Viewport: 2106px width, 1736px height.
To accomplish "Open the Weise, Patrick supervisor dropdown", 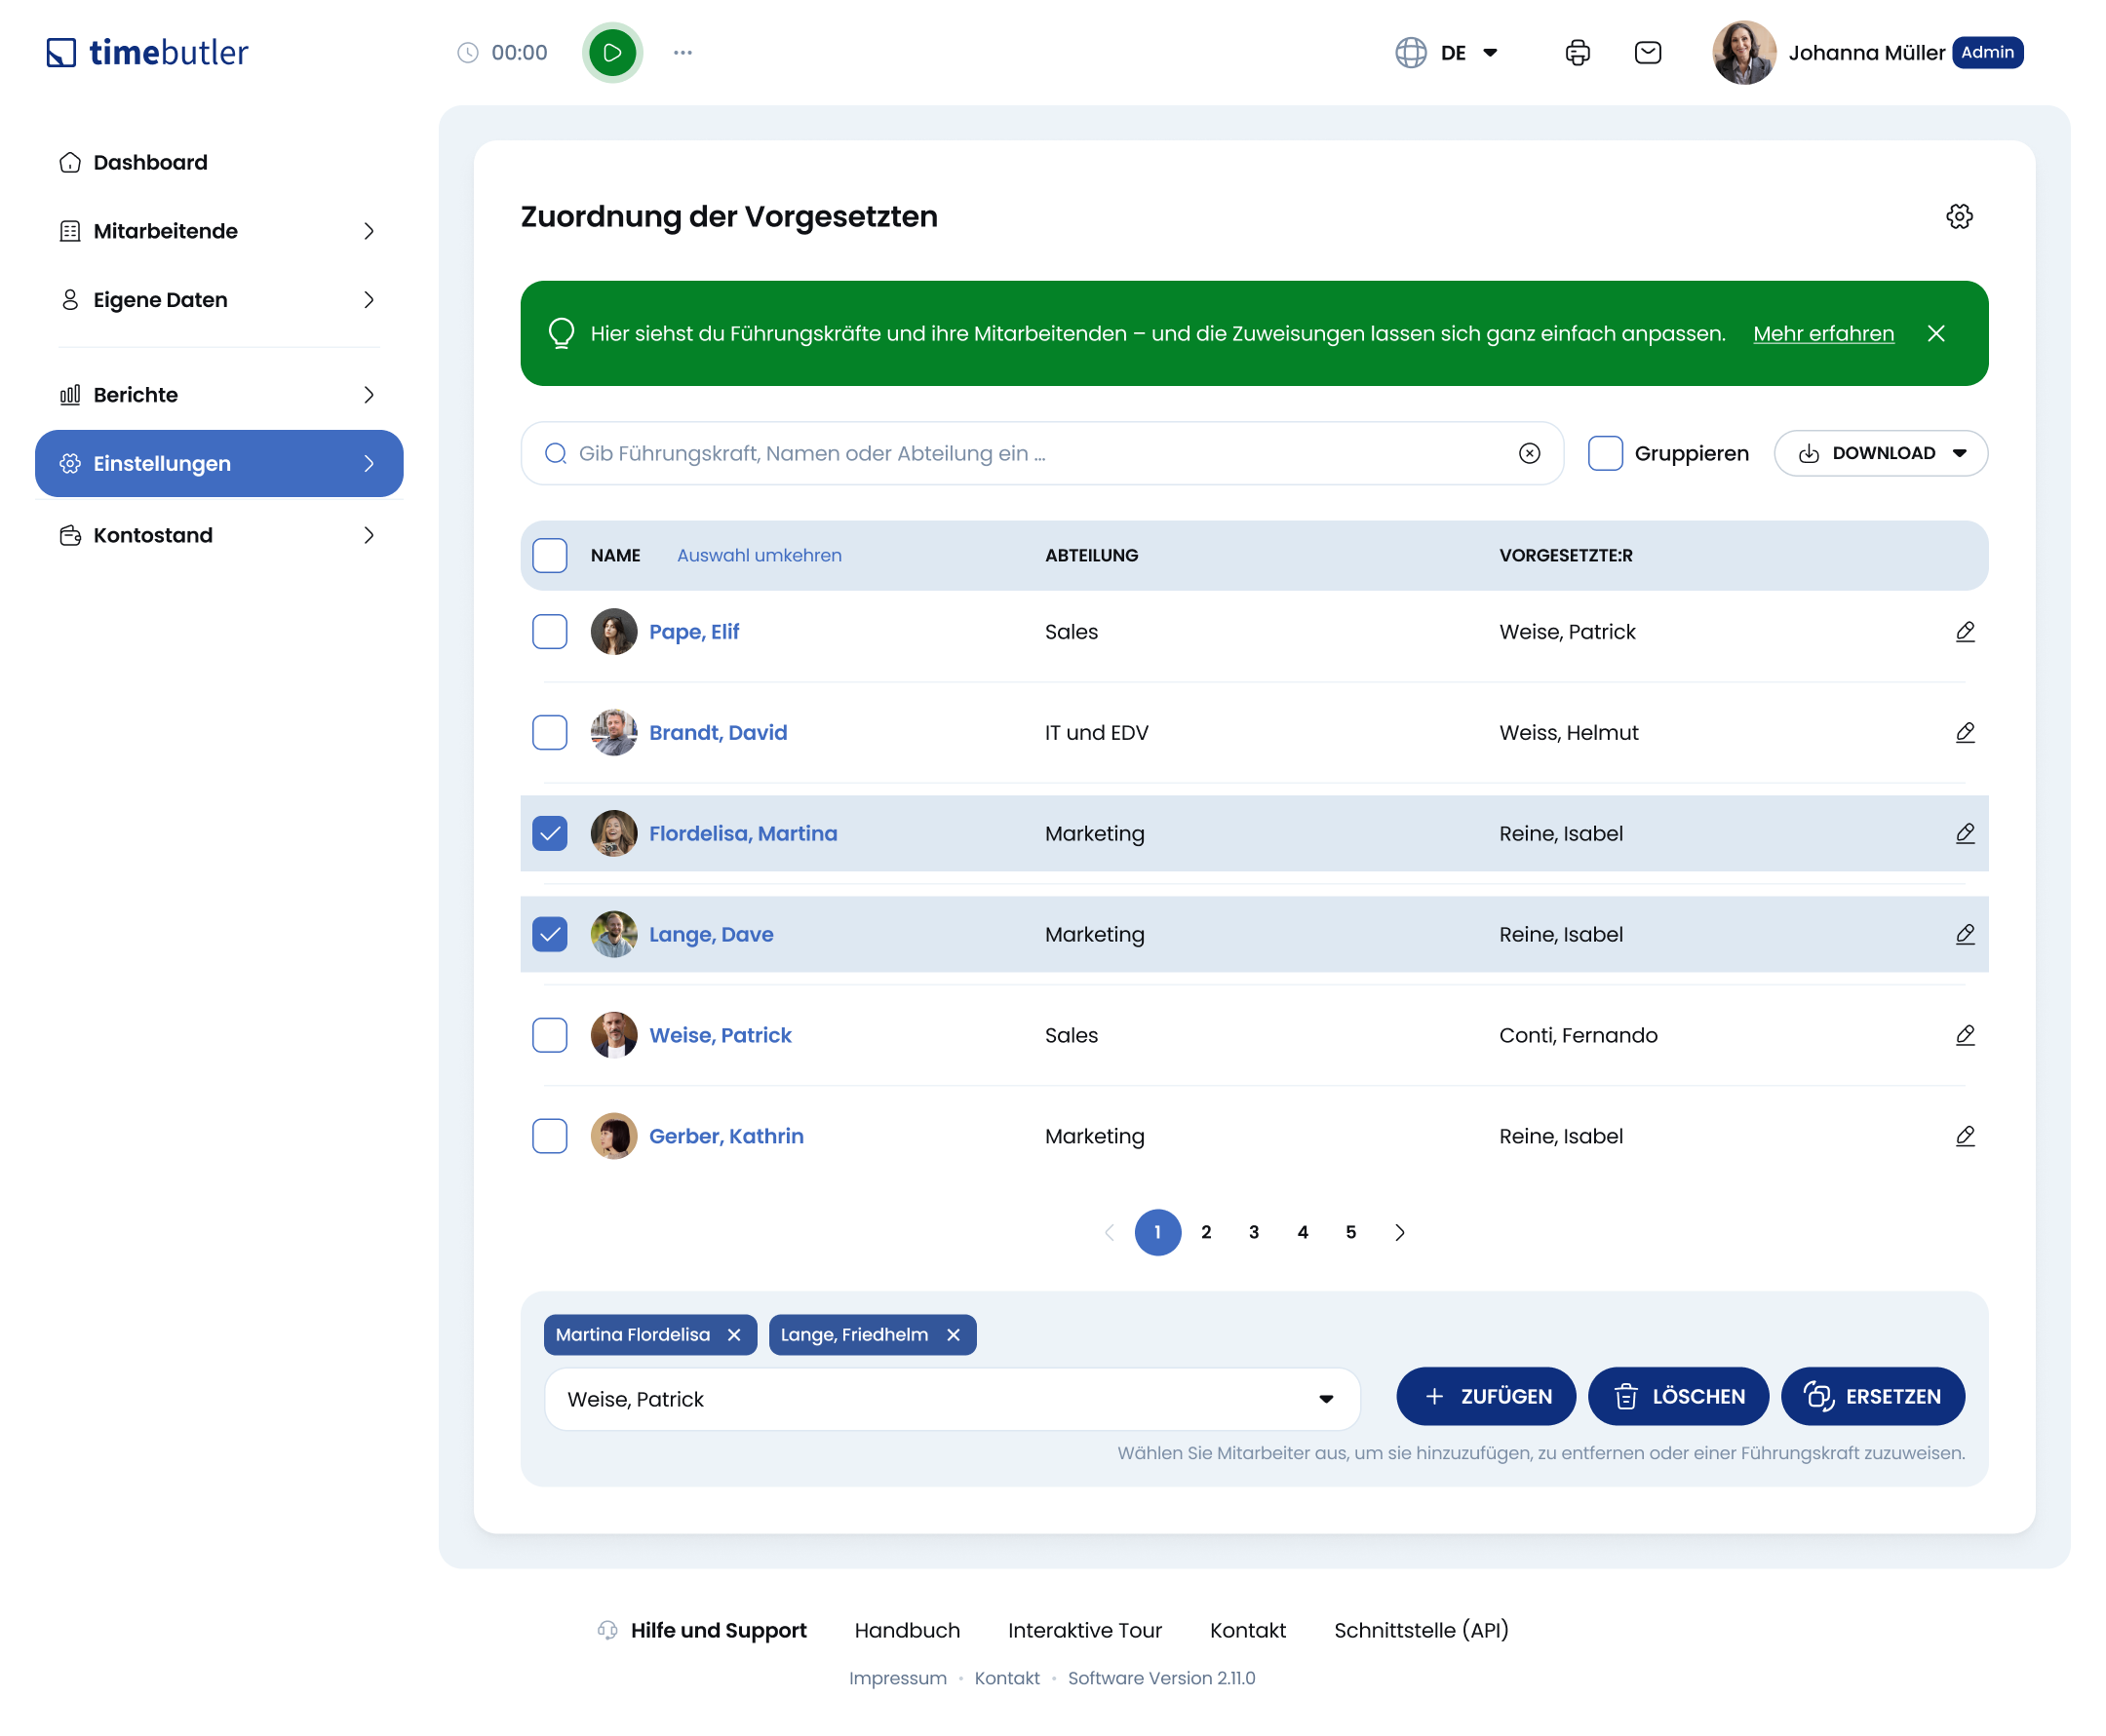I will [951, 1399].
